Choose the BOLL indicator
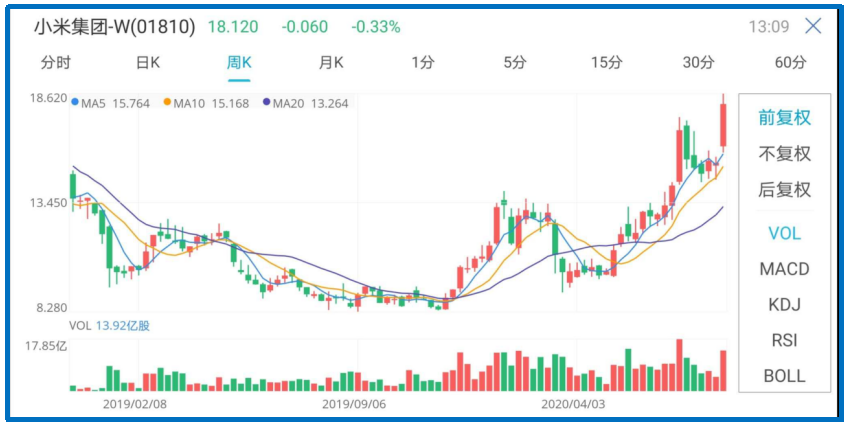Image resolution: width=848 pixels, height=427 pixels. coord(784,376)
